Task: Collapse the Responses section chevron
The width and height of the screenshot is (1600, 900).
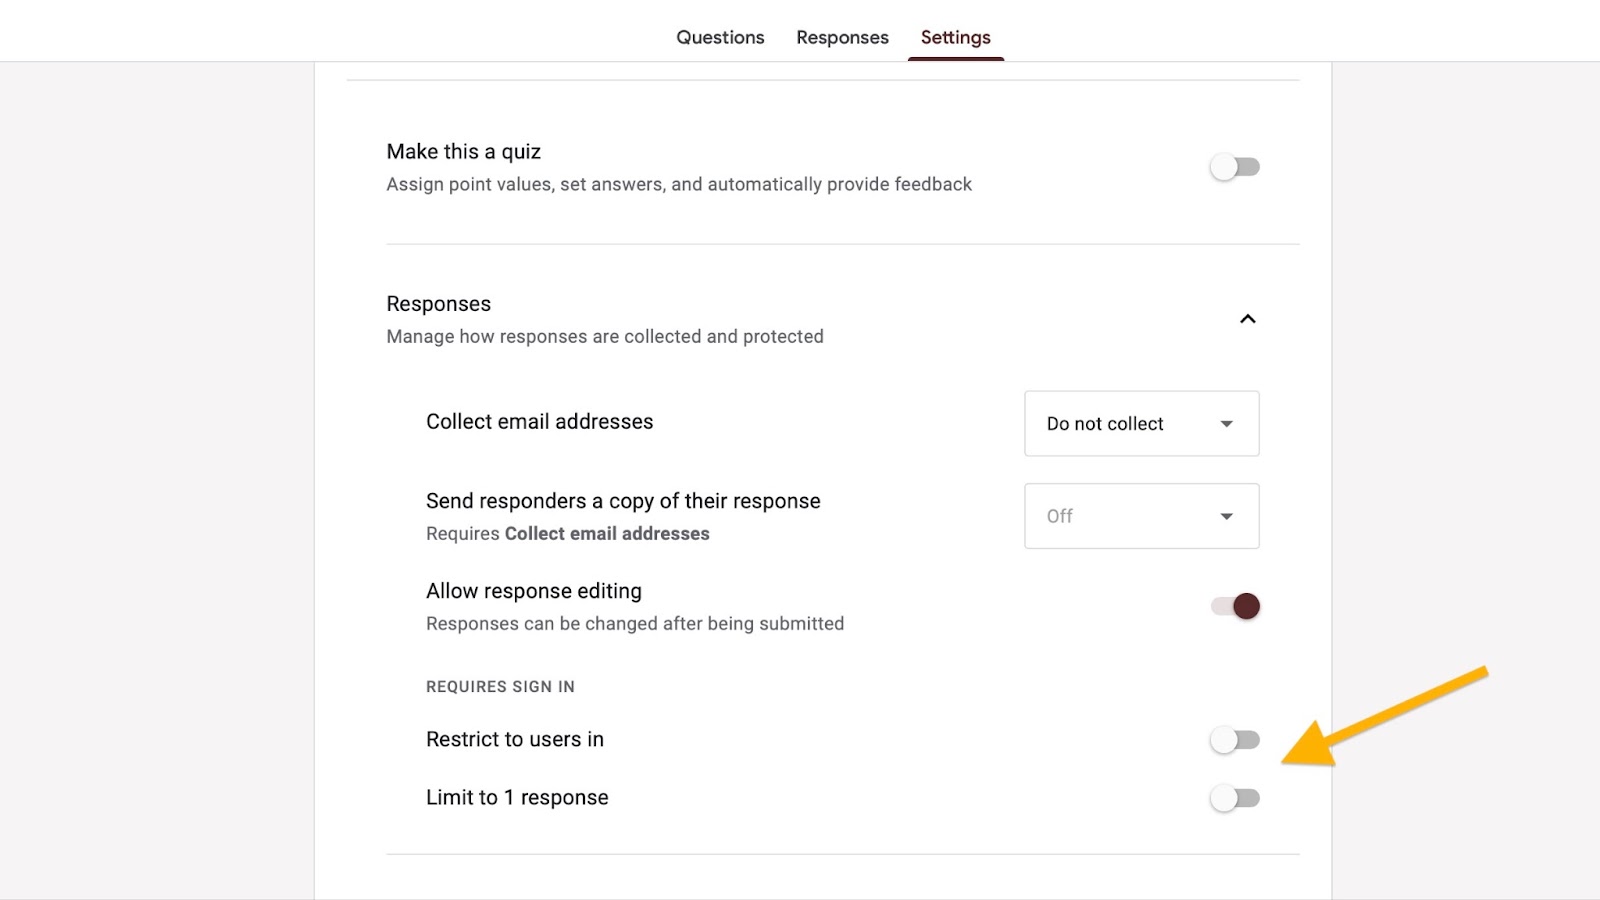Action: [1247, 319]
